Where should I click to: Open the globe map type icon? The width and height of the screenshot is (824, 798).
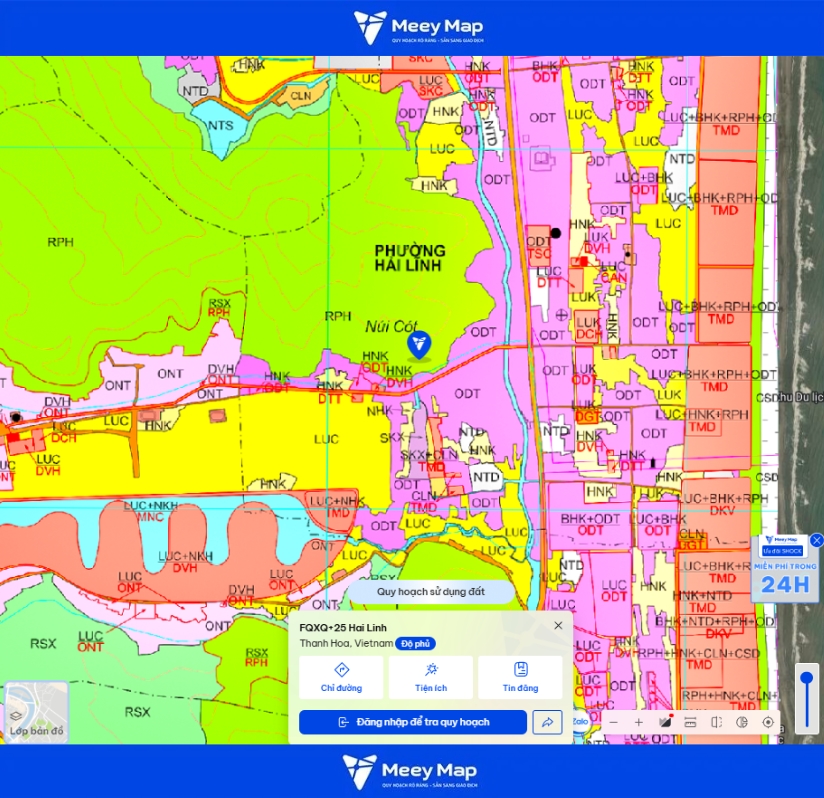tap(742, 722)
